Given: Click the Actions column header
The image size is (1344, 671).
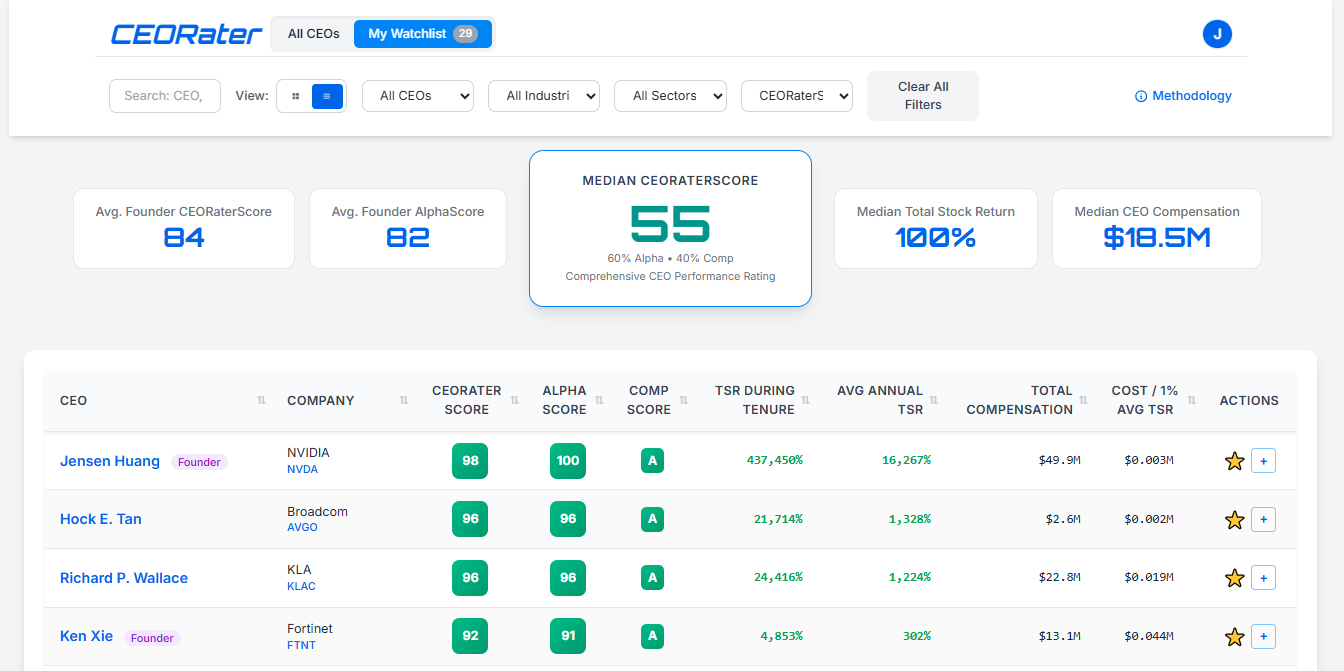Looking at the screenshot, I should tap(1249, 400).
